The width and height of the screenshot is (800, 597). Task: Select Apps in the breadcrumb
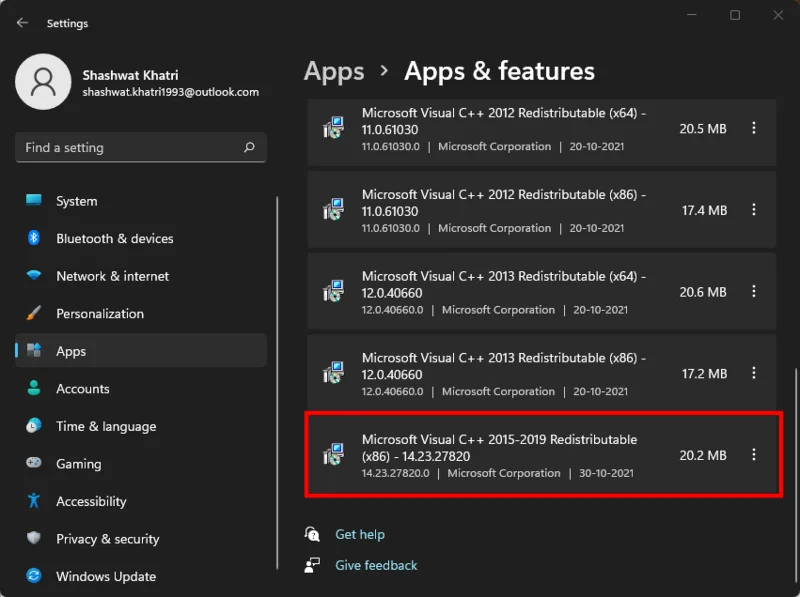pos(334,71)
